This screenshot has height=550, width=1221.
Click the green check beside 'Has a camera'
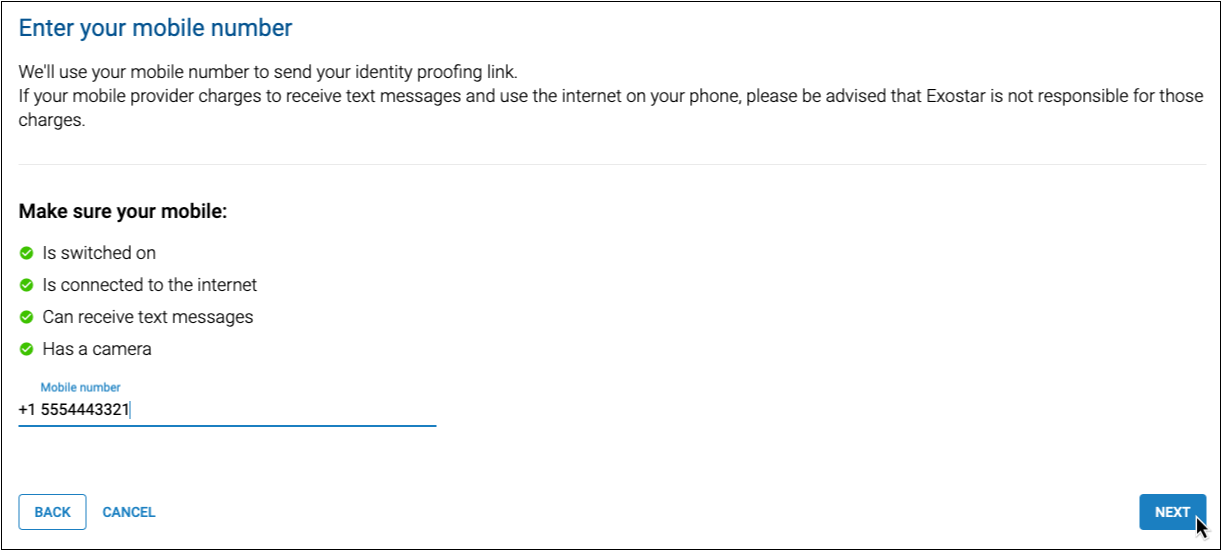27,349
